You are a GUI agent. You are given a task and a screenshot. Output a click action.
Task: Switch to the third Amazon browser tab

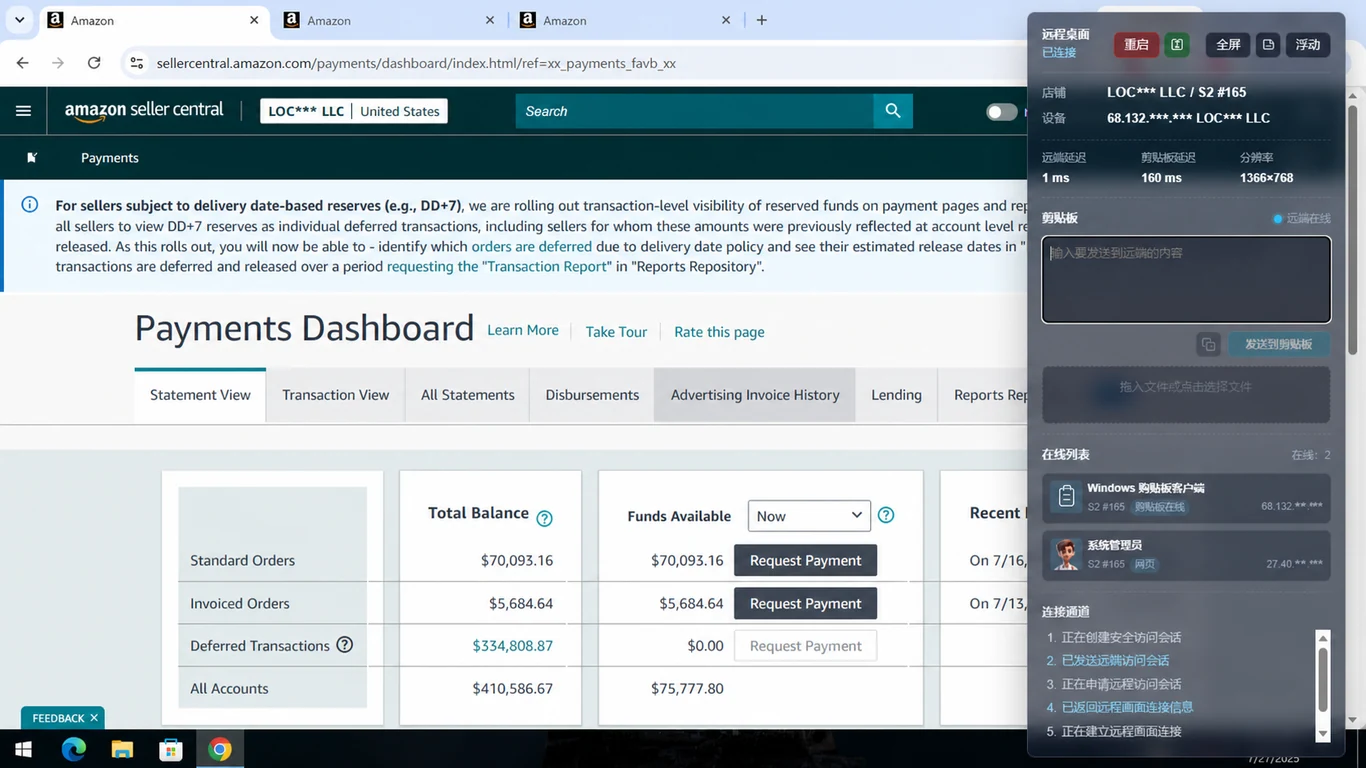pos(624,20)
